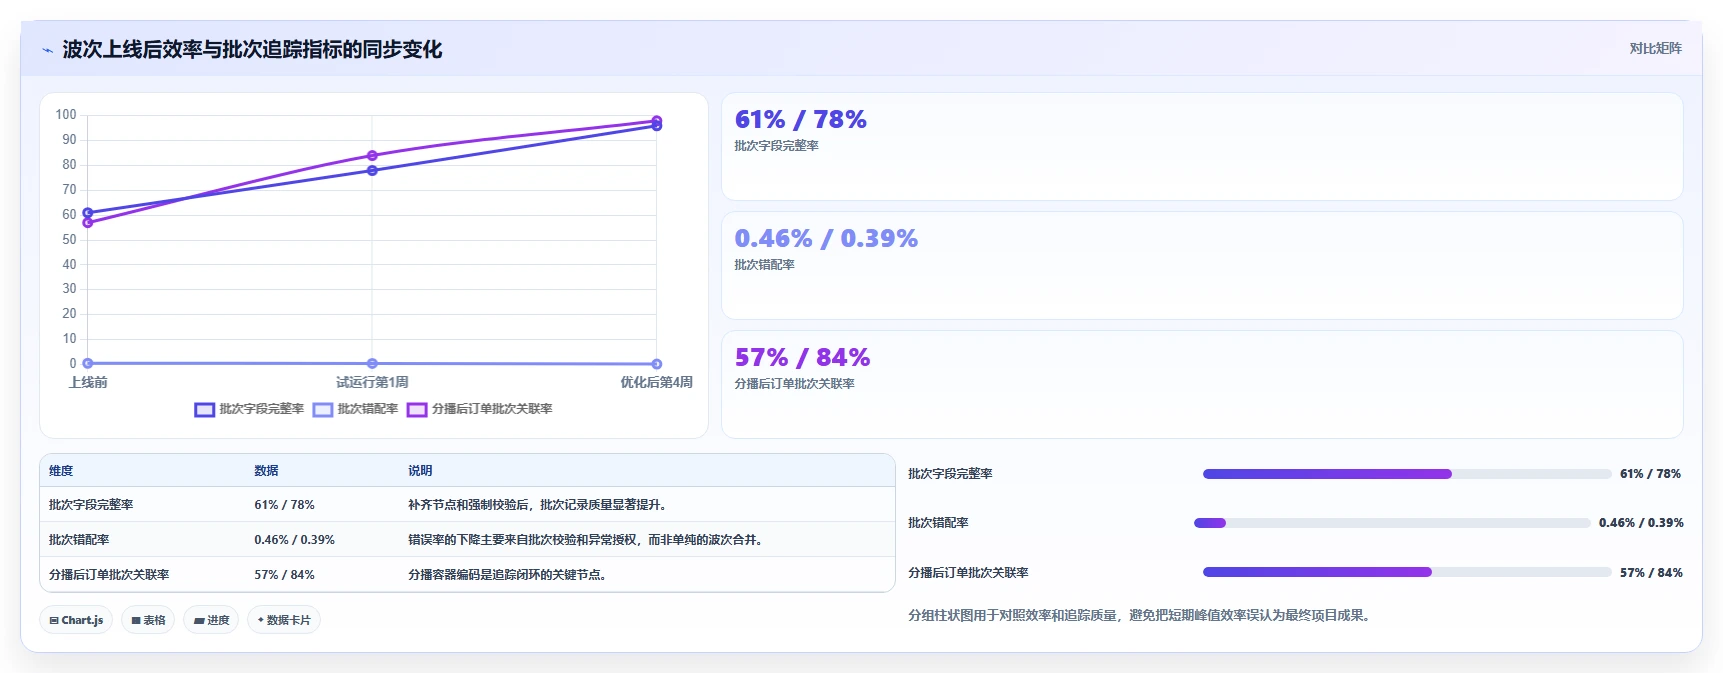Viewport: 1723px width, 673px height.
Task: Click the 批次字段完整率 point at 上线前
Action: coord(88,213)
